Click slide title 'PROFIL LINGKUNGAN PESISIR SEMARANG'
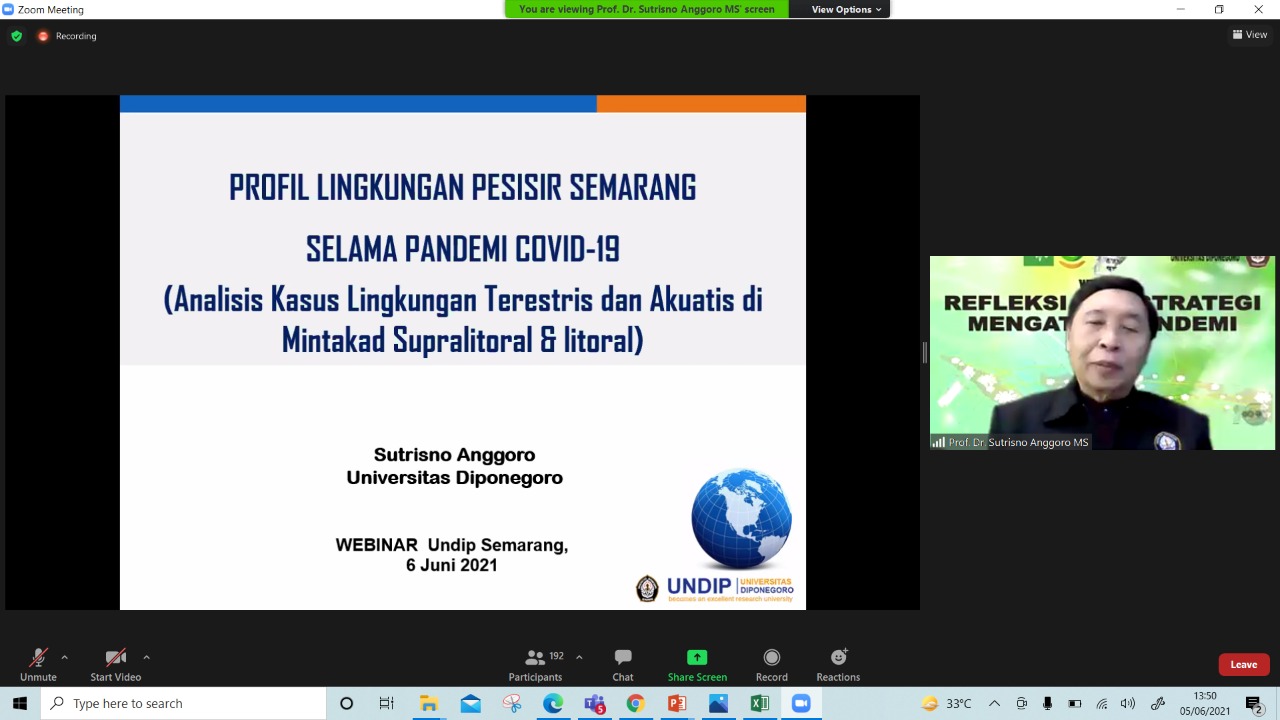This screenshot has height=720, width=1280. (x=462, y=187)
